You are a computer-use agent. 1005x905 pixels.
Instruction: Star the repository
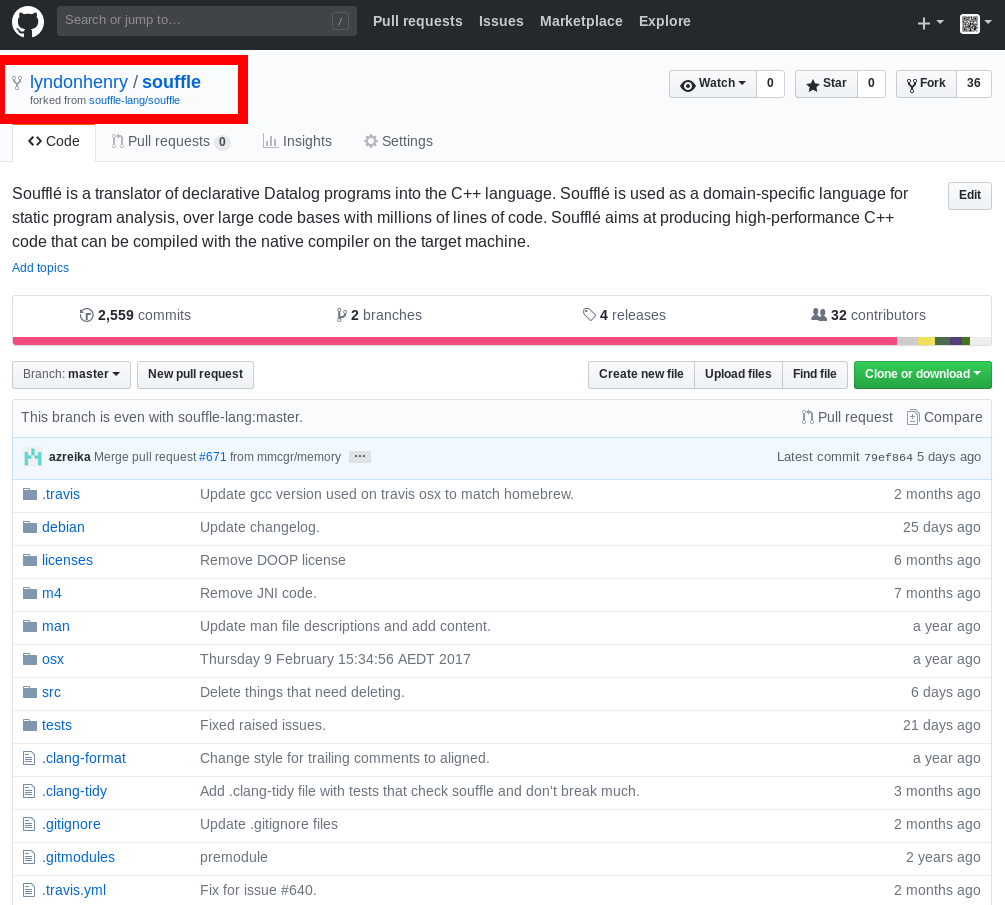[x=826, y=84]
